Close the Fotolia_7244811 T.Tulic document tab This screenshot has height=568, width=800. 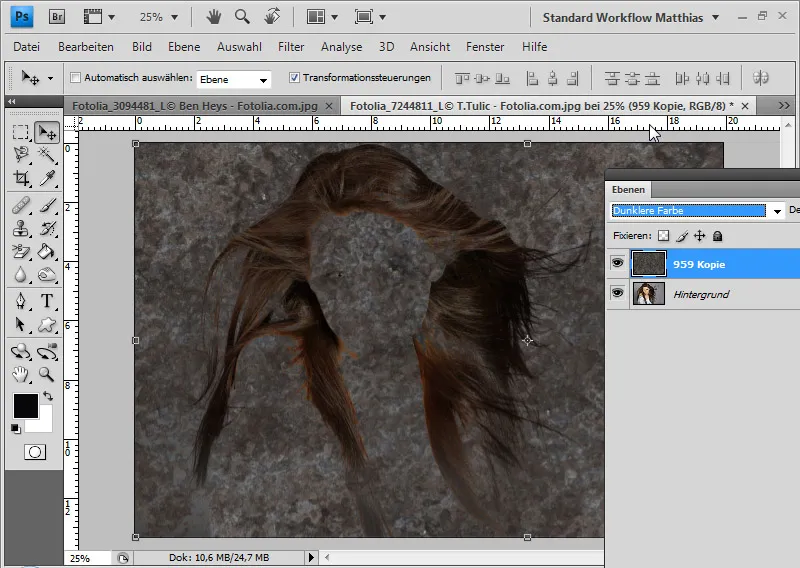pyautogui.click(x=745, y=106)
